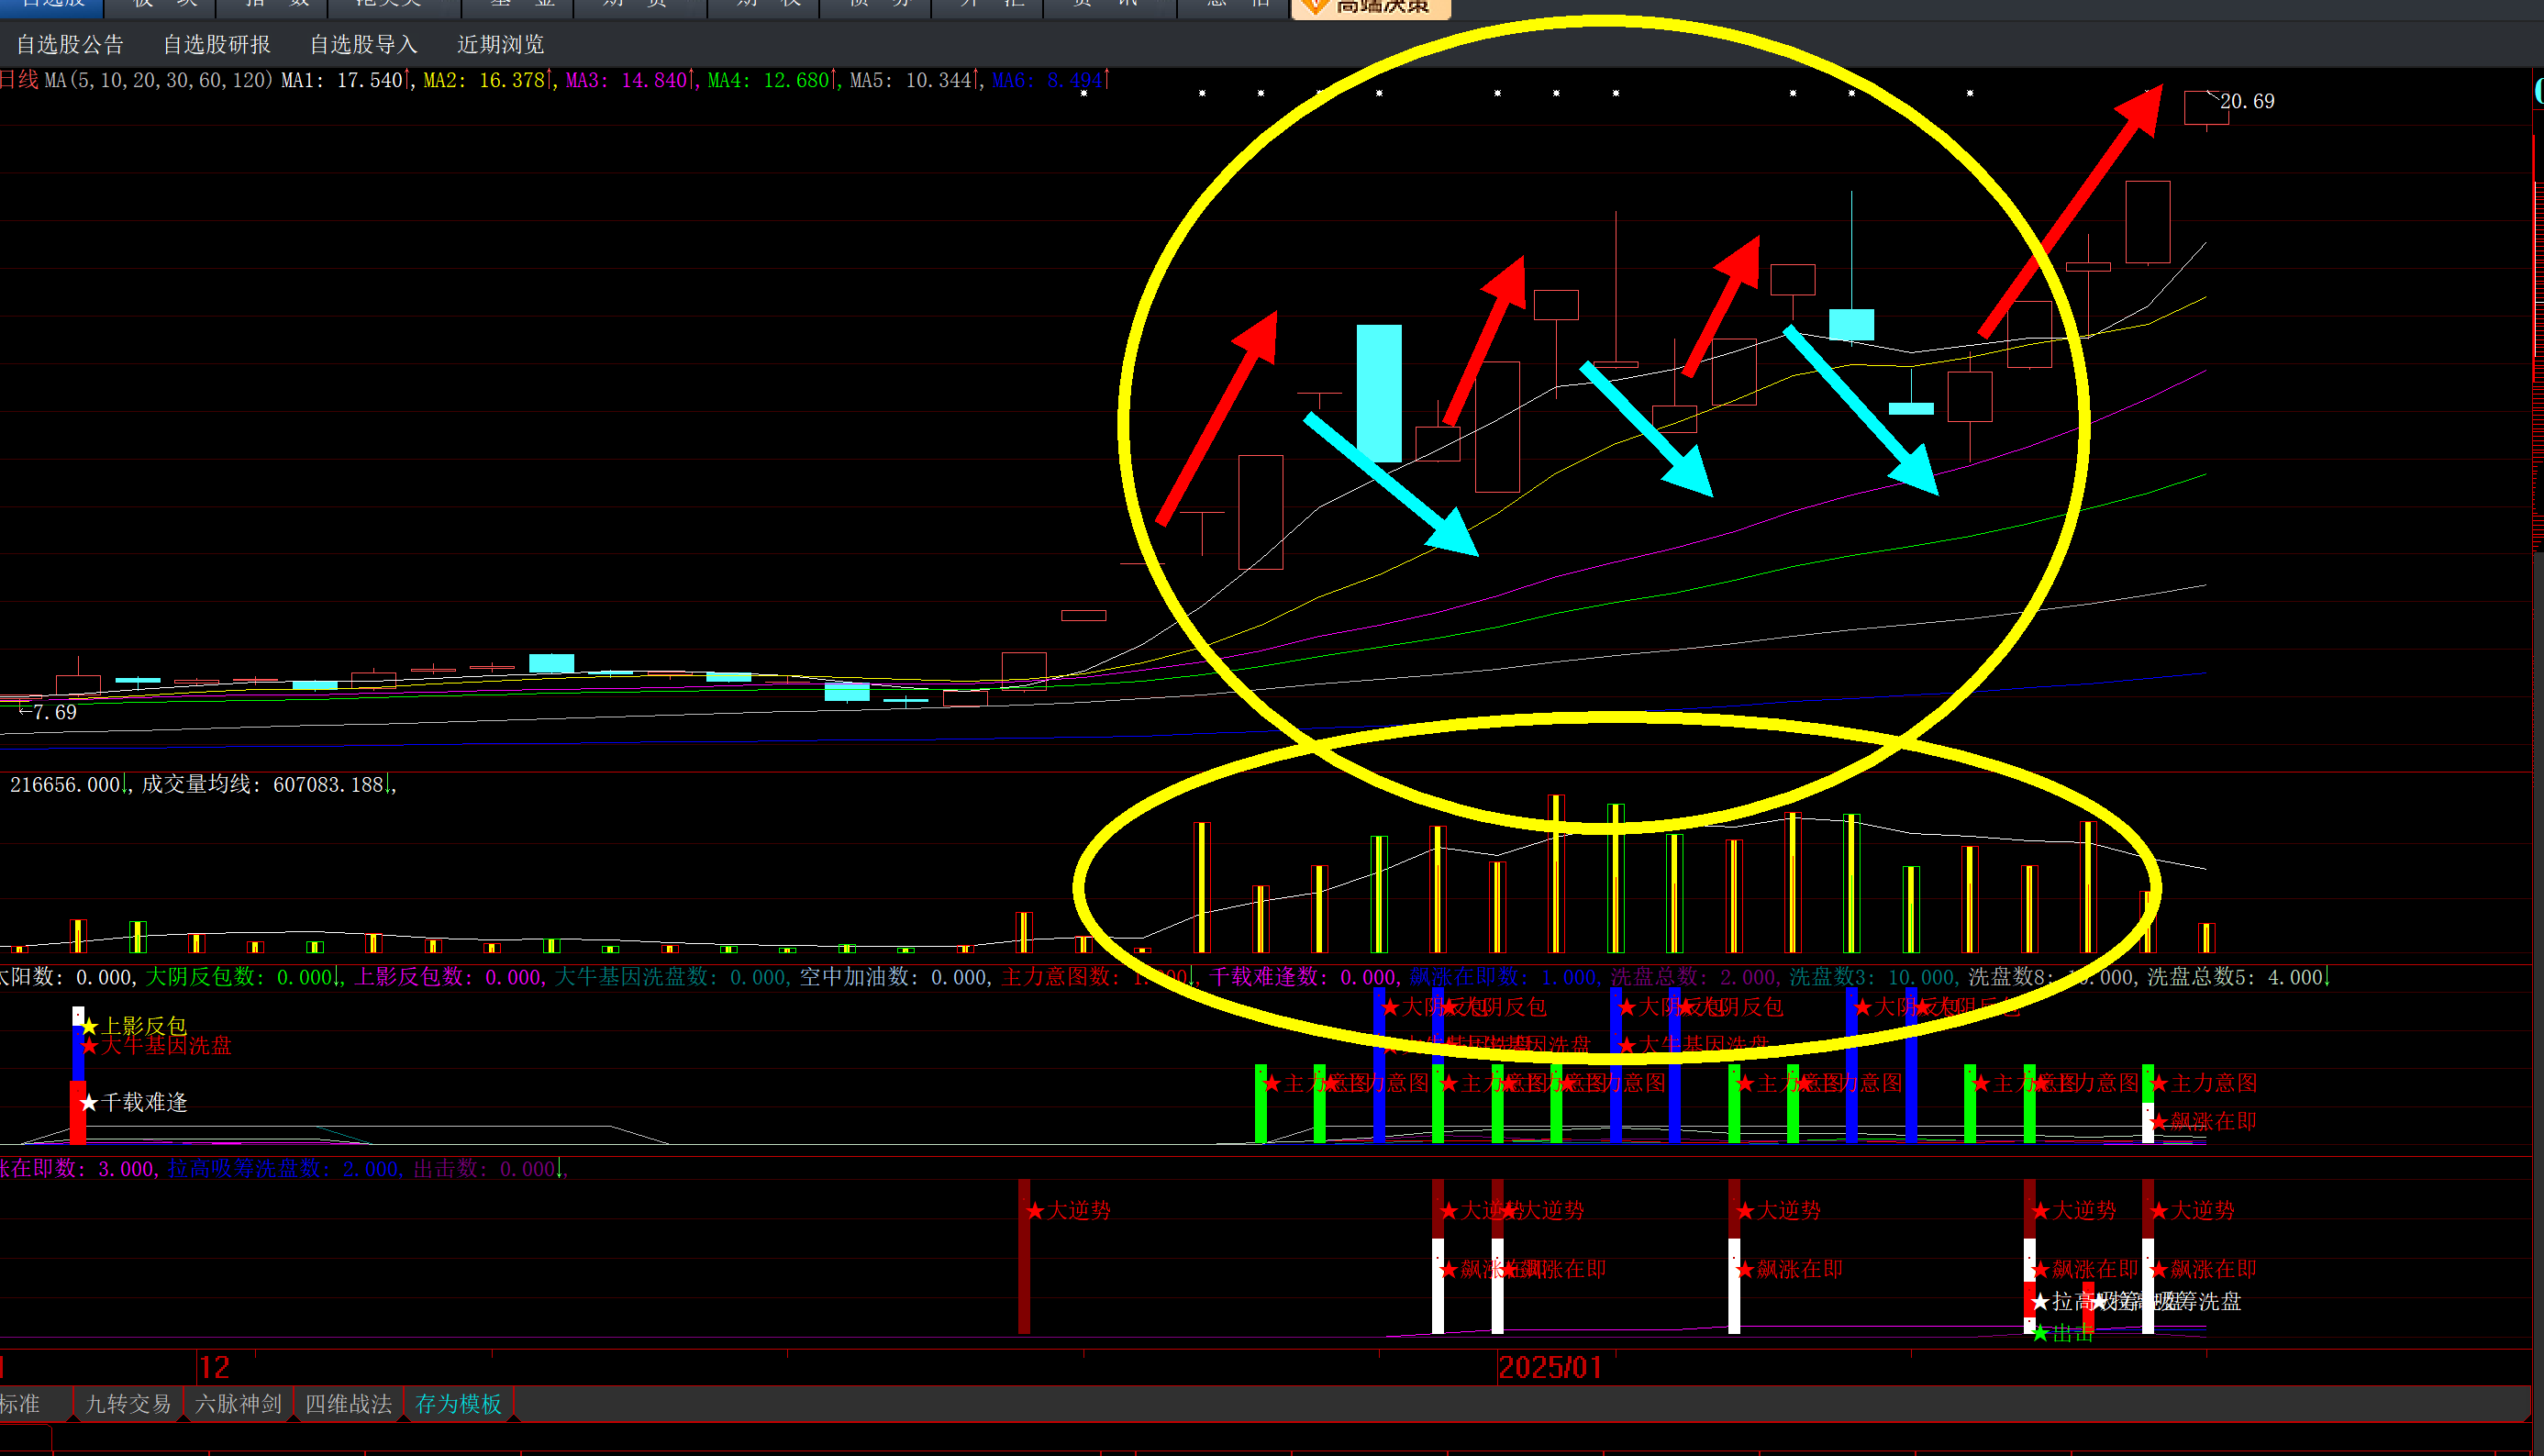Click the orange 高端决策 button icon
2544x1456 pixels.
(1317, 7)
